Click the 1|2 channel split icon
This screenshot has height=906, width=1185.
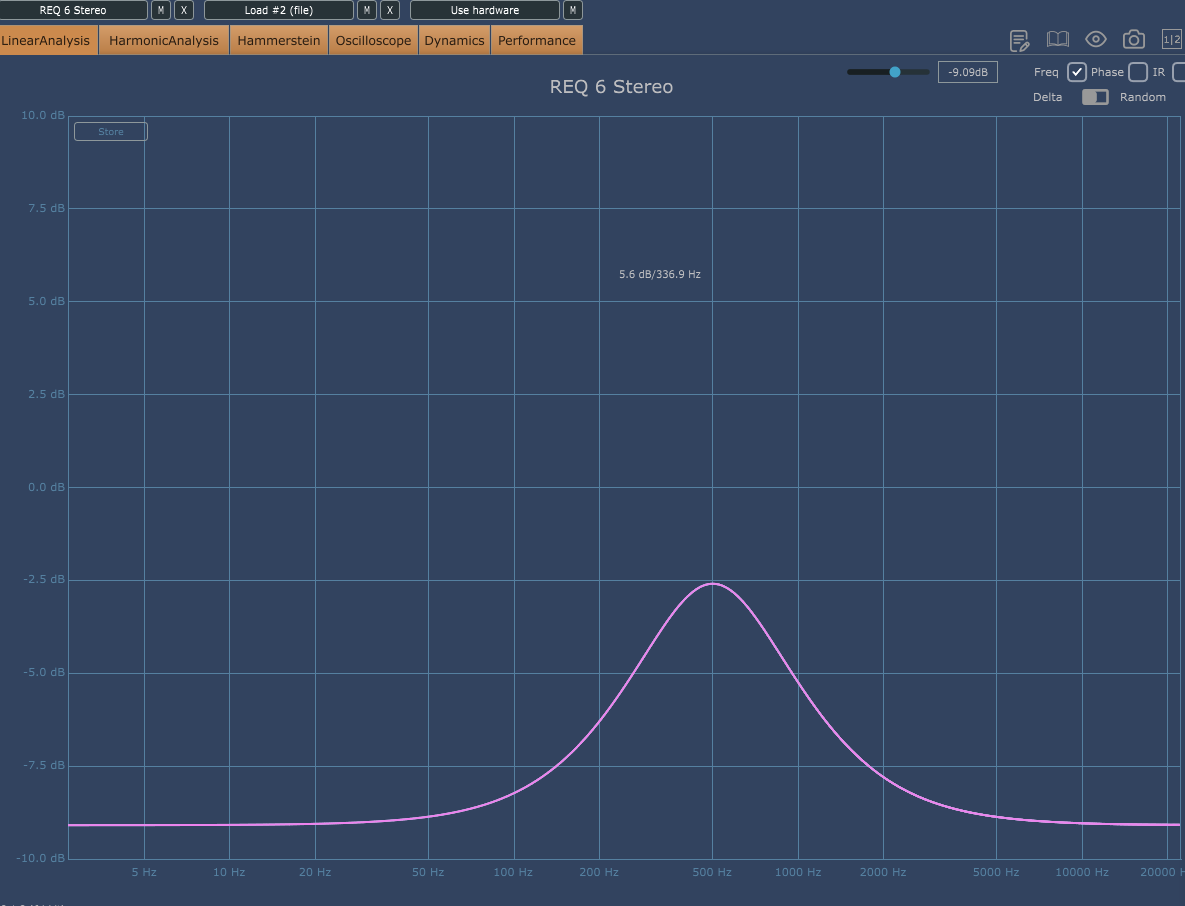click(1171, 40)
